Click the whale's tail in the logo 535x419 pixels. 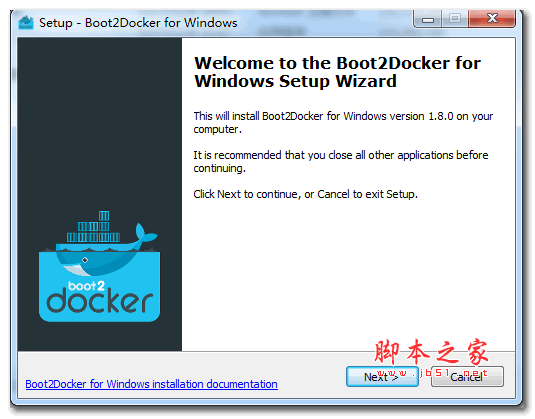pos(146,234)
